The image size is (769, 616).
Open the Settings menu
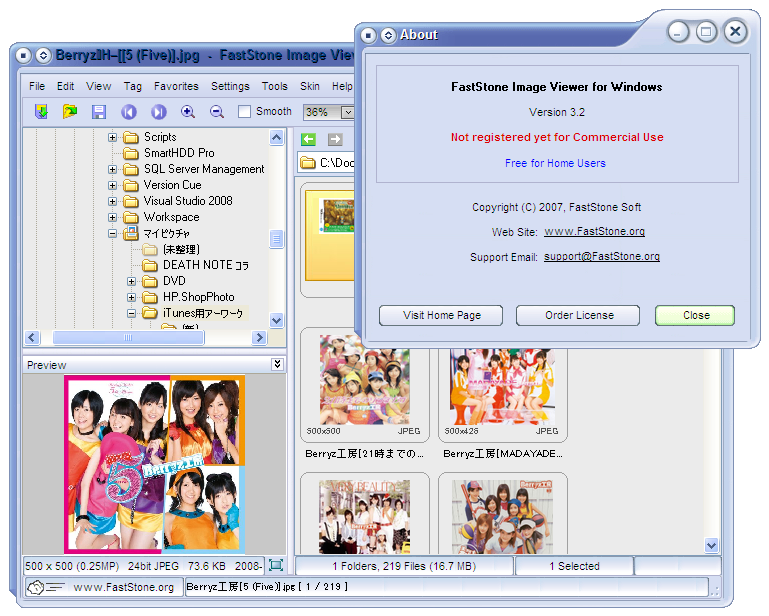(230, 86)
